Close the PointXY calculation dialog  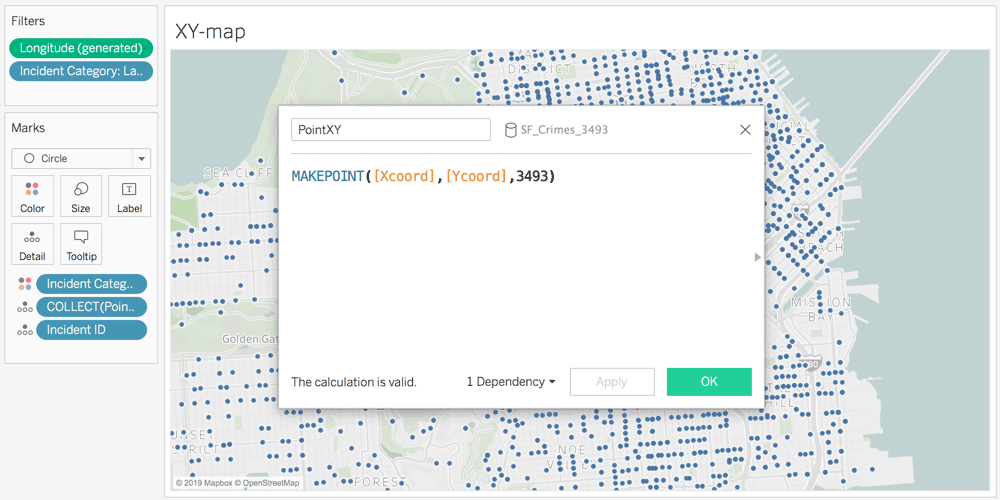(x=745, y=130)
